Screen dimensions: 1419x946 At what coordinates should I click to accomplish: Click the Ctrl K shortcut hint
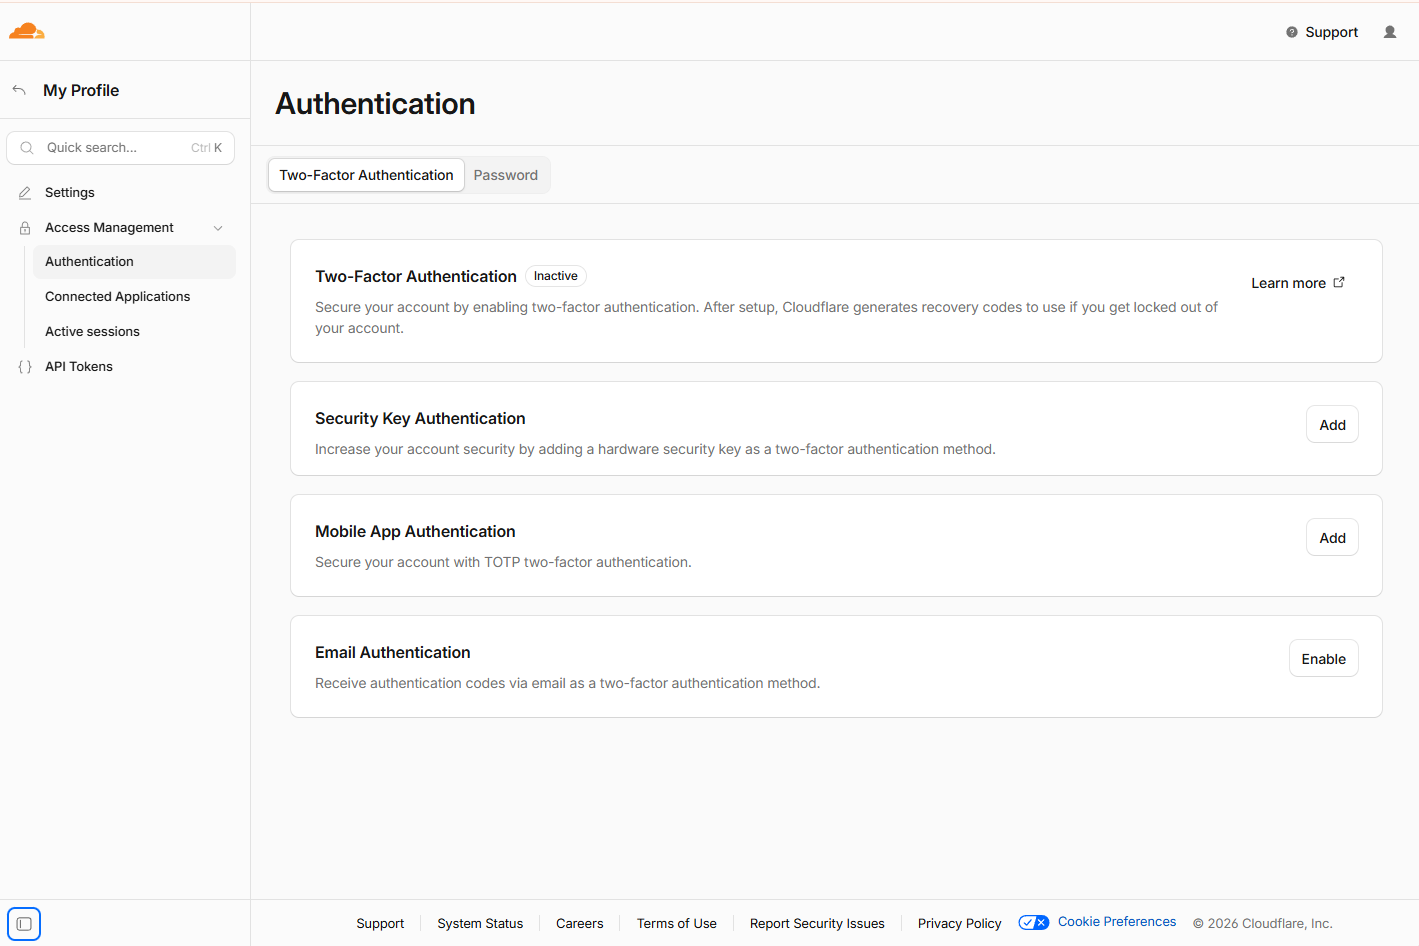pyautogui.click(x=207, y=148)
